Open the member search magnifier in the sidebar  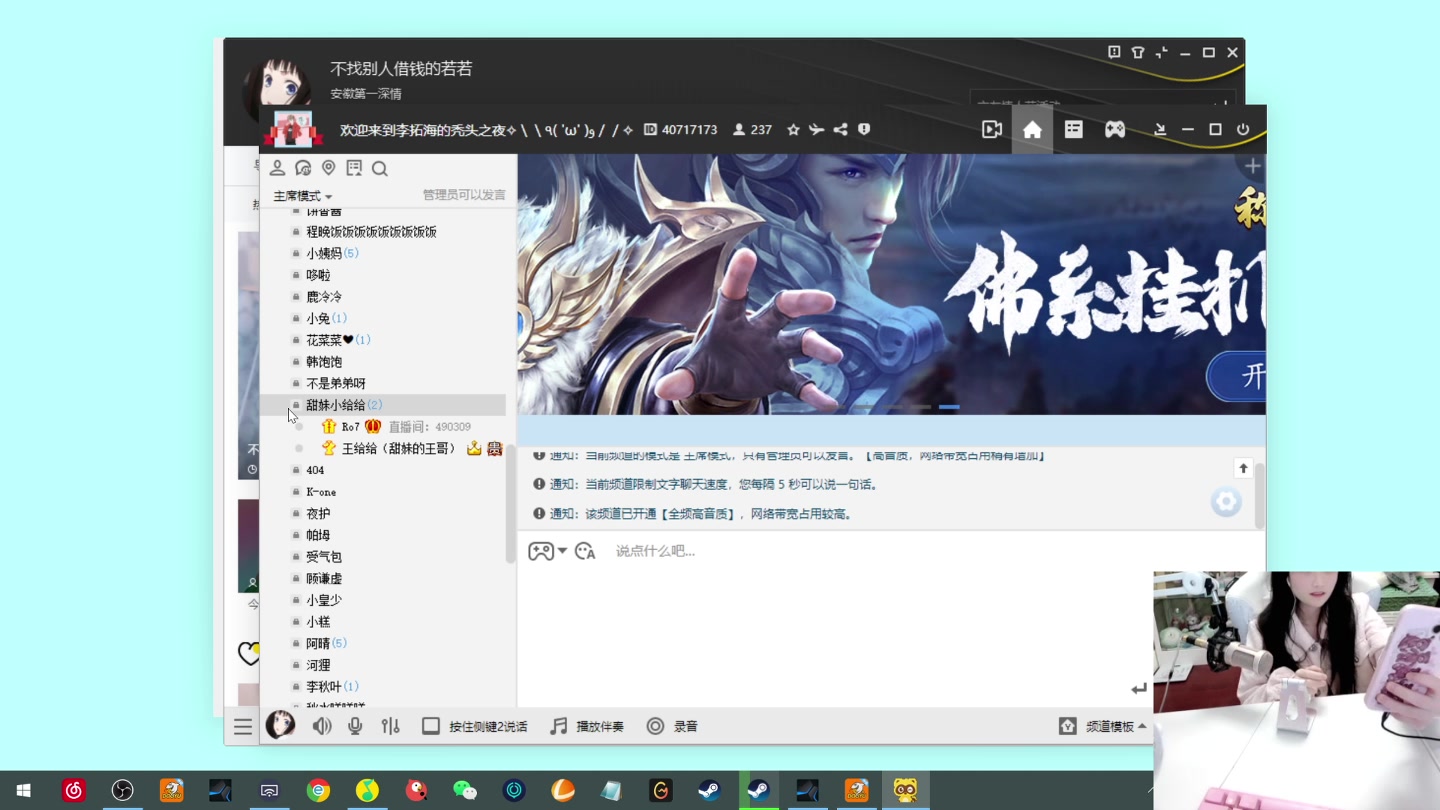pos(379,168)
